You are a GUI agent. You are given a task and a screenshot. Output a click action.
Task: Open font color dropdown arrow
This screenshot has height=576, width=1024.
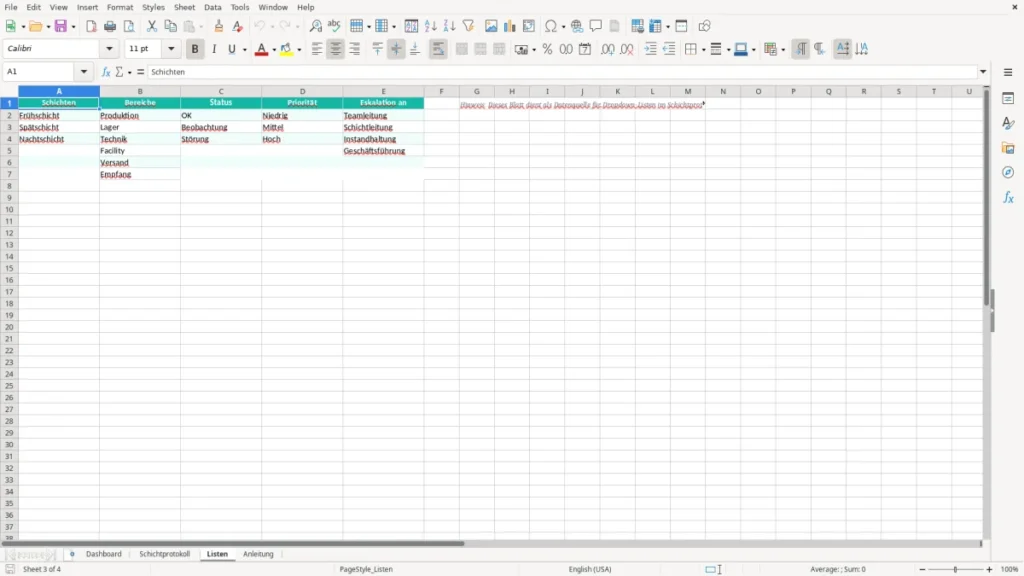(274, 50)
